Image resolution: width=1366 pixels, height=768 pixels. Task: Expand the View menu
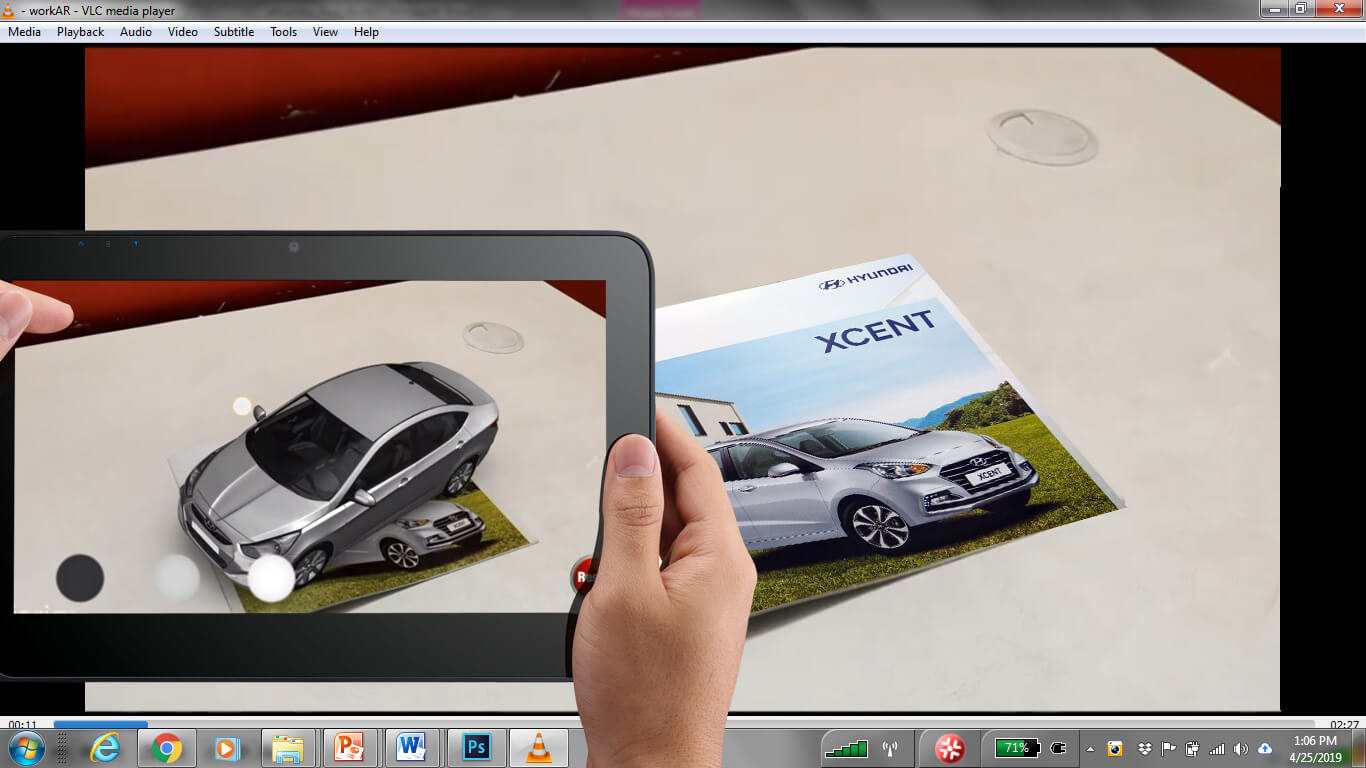(325, 32)
